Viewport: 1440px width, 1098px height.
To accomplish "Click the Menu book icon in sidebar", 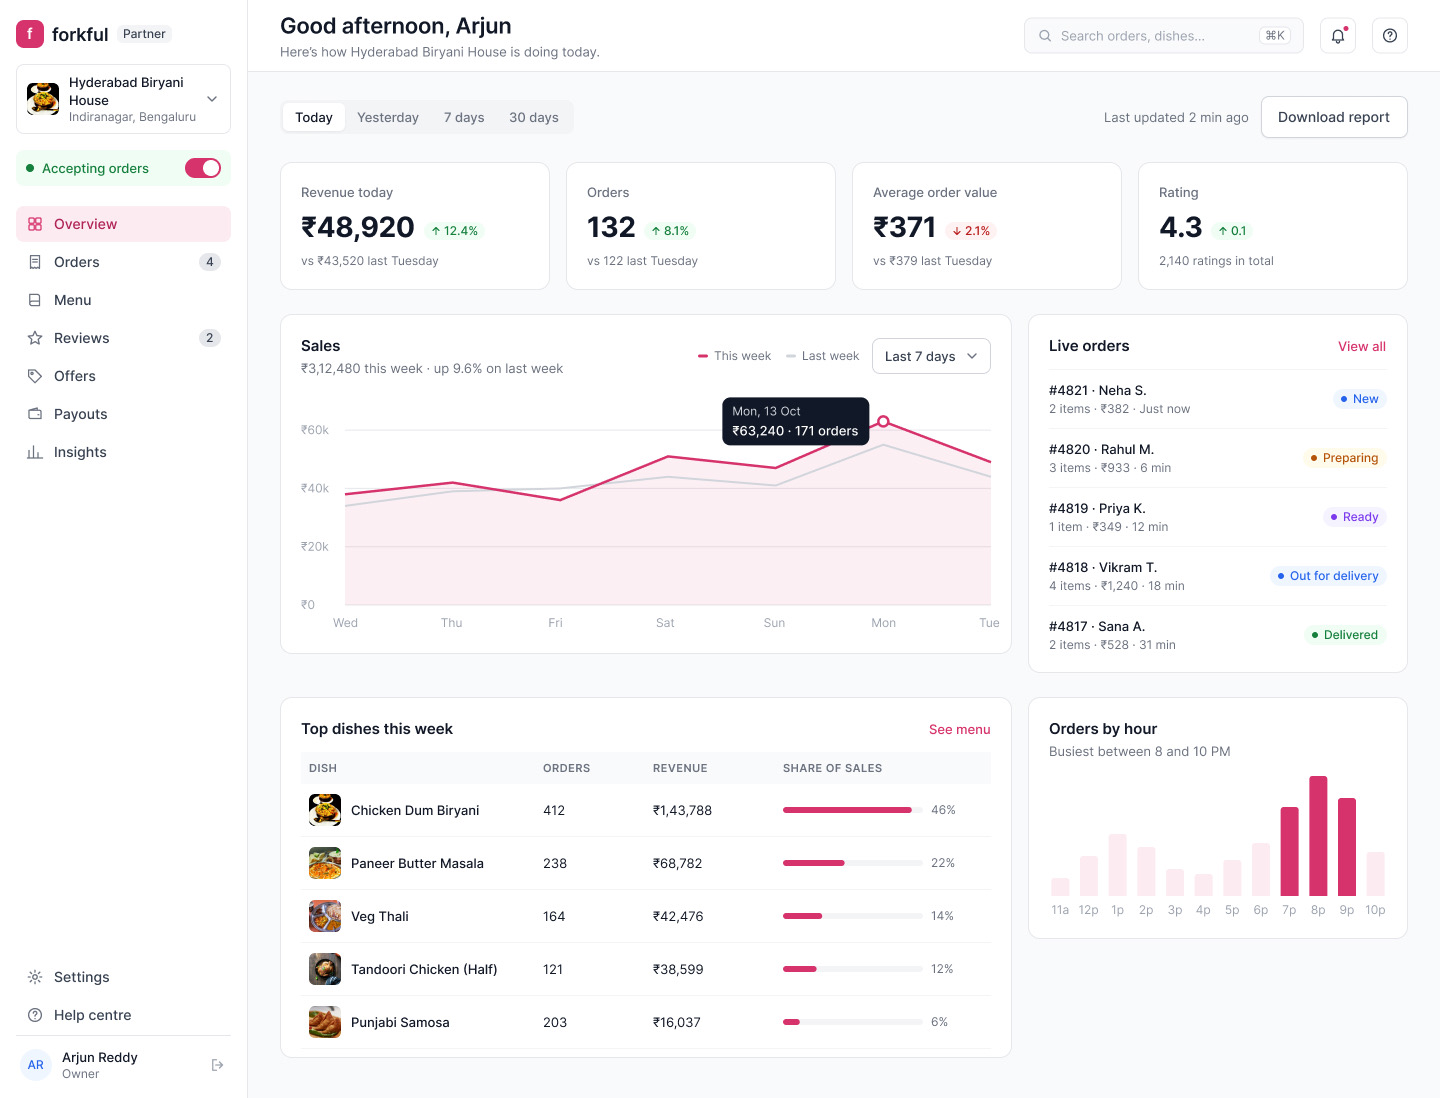I will pyautogui.click(x=35, y=300).
